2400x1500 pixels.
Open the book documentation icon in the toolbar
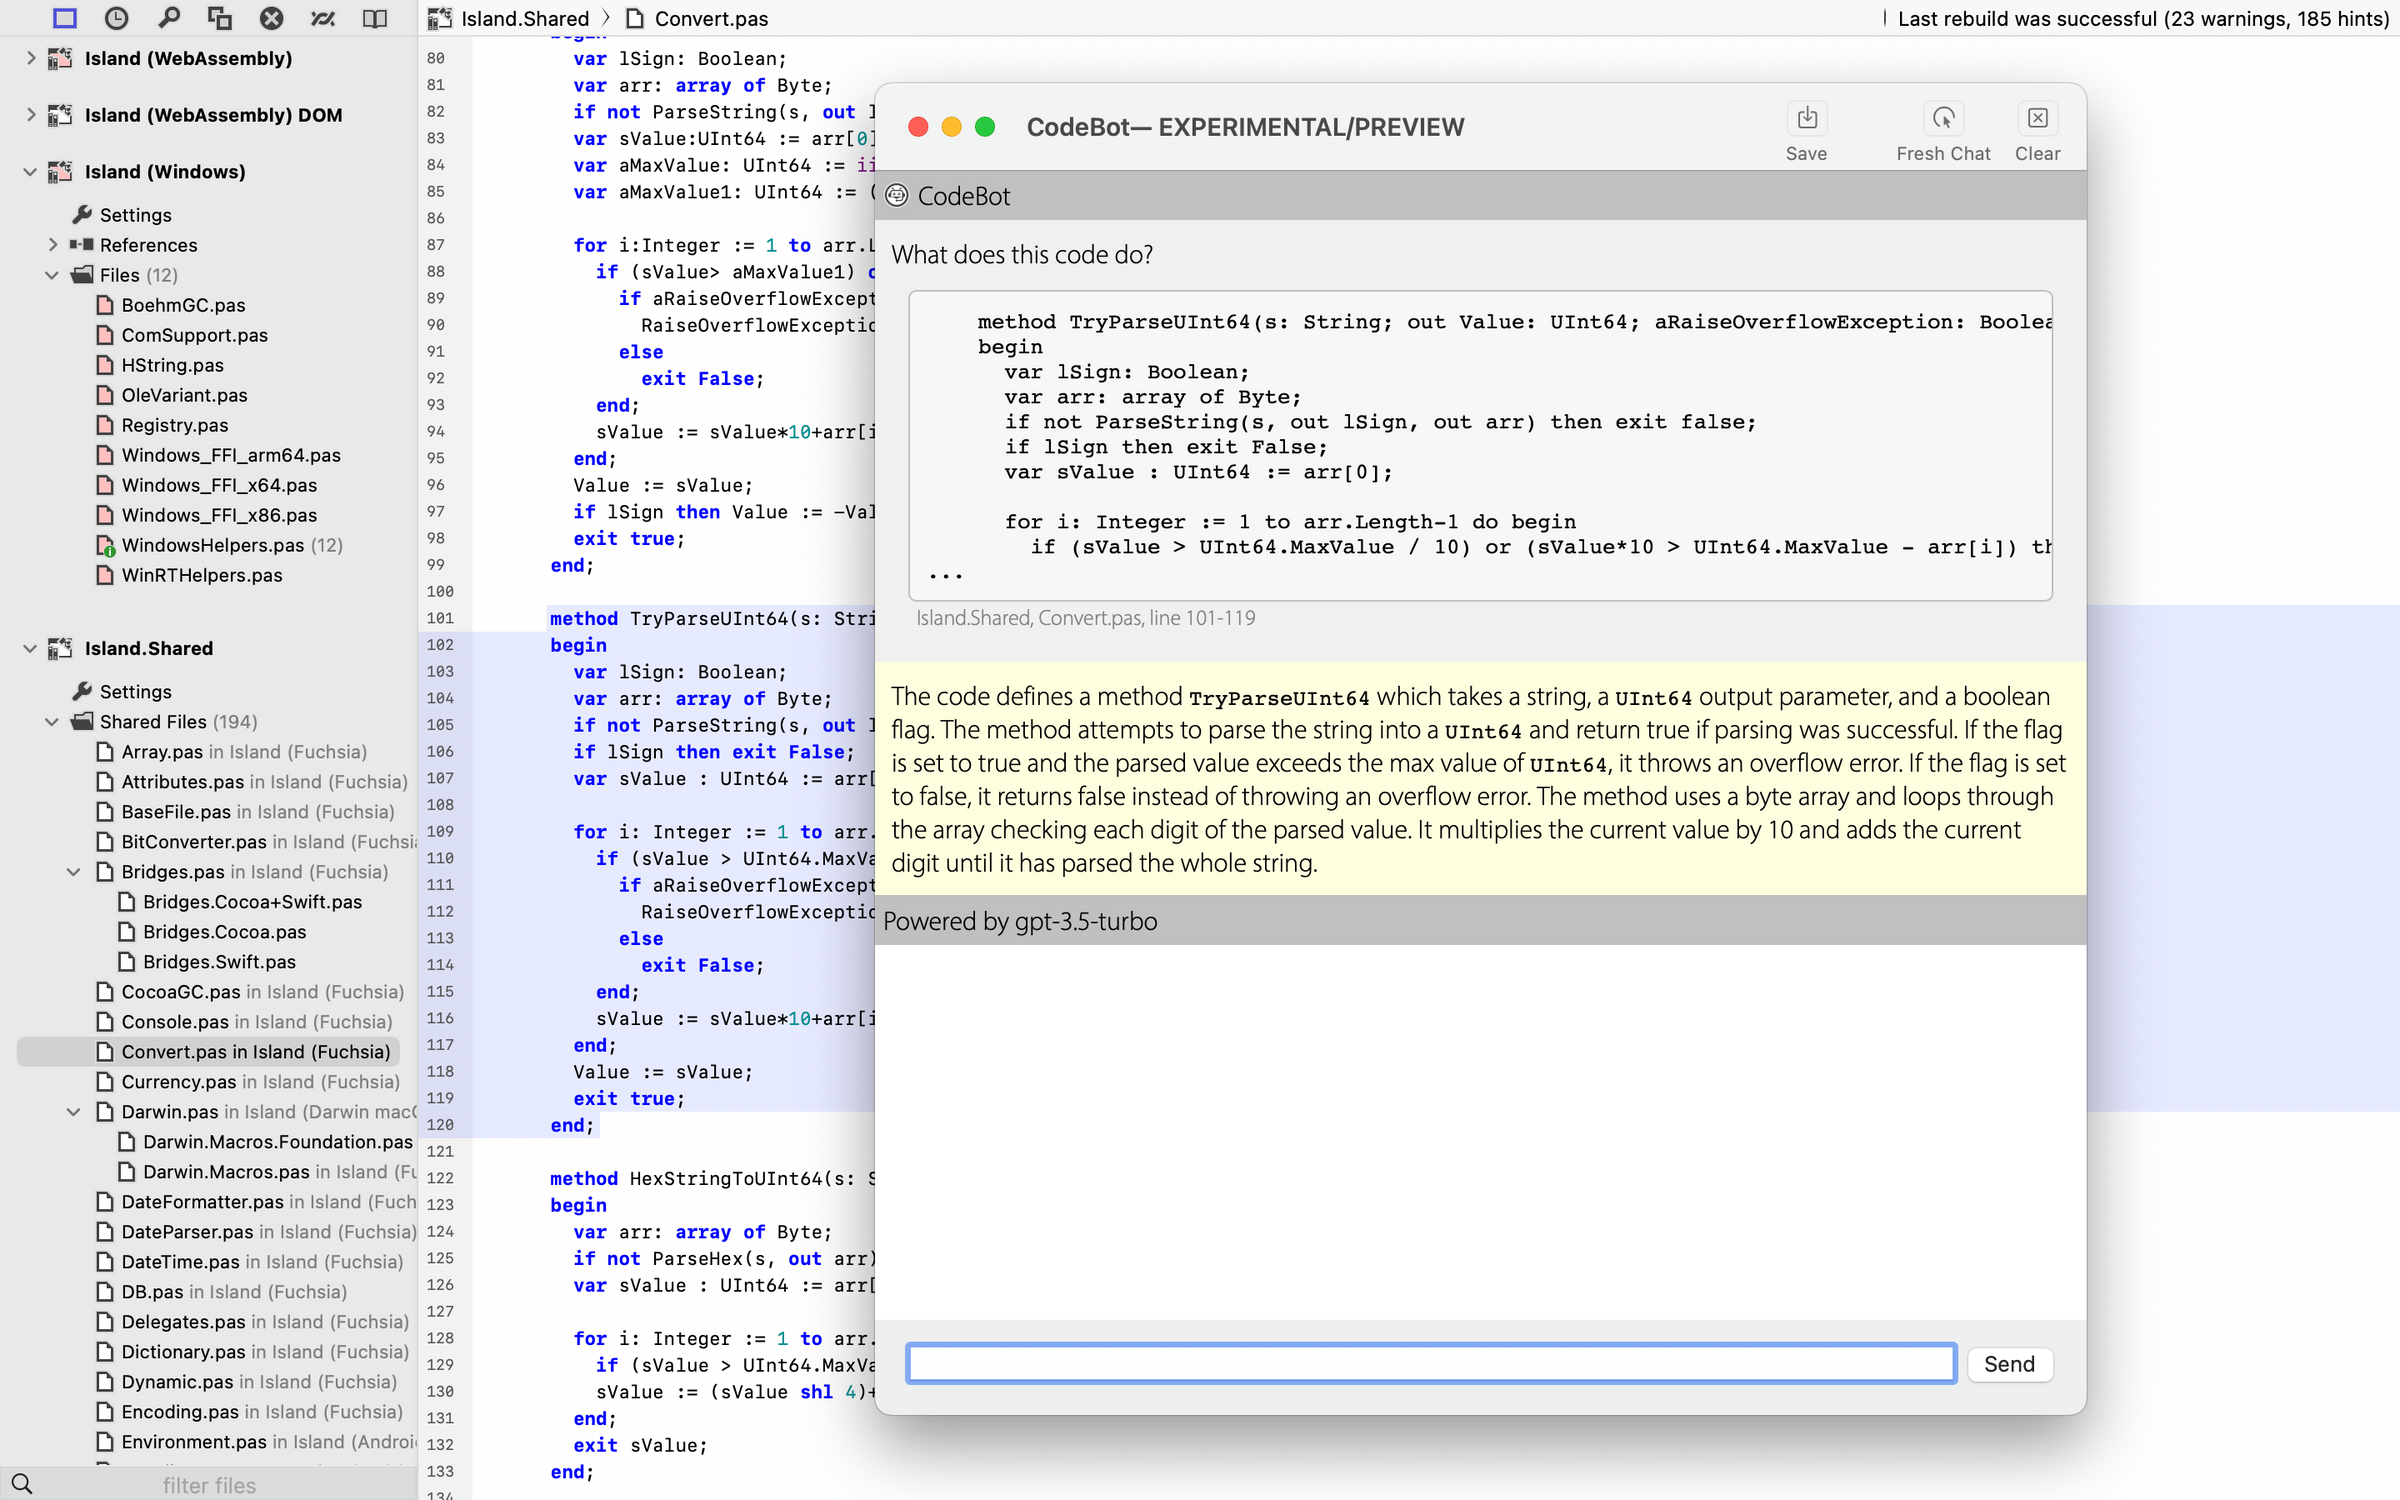tap(375, 18)
